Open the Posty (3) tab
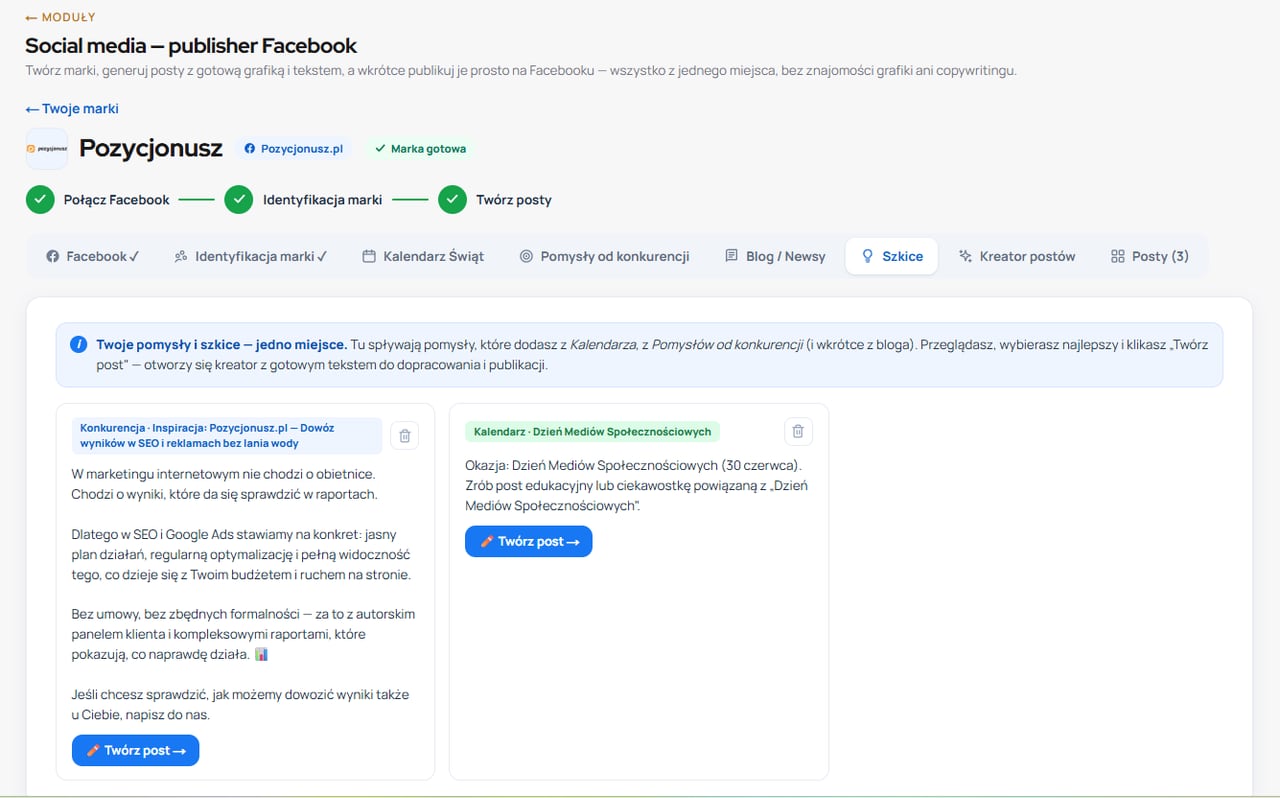This screenshot has width=1280, height=798. [1149, 256]
